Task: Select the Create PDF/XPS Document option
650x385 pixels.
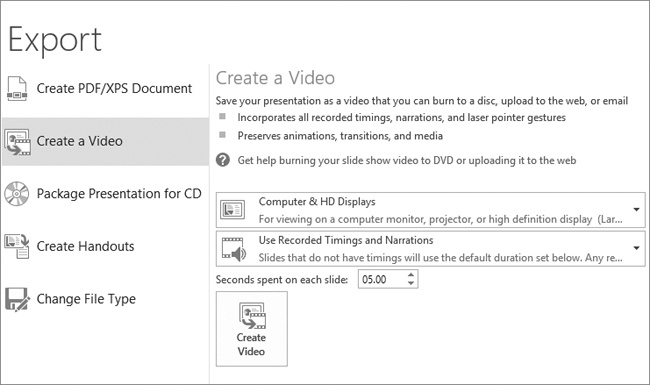Action: [x=105, y=88]
